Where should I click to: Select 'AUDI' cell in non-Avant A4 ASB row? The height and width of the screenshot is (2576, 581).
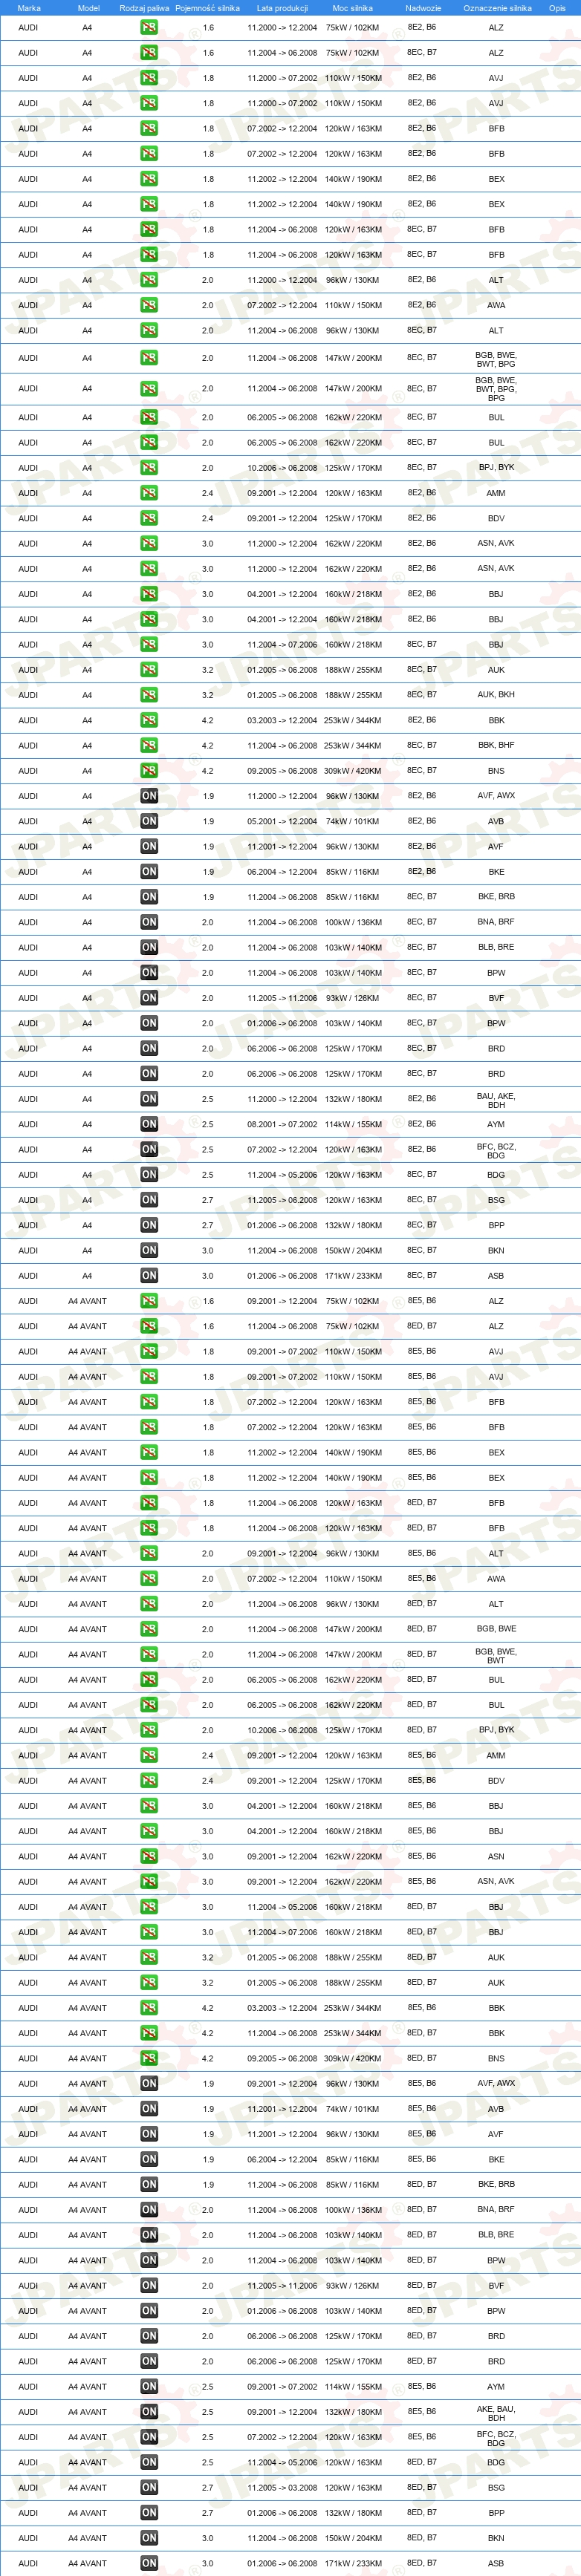point(28,1276)
